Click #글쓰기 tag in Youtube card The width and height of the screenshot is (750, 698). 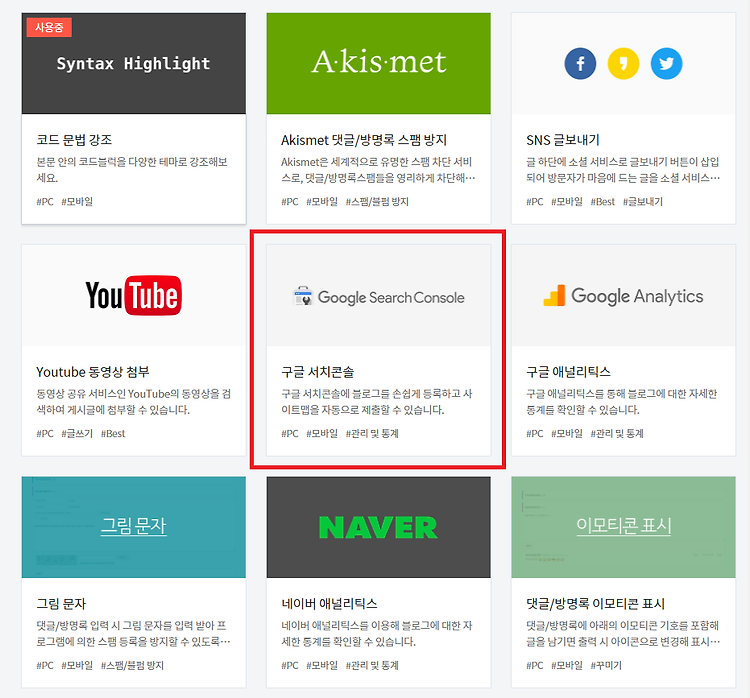77,433
